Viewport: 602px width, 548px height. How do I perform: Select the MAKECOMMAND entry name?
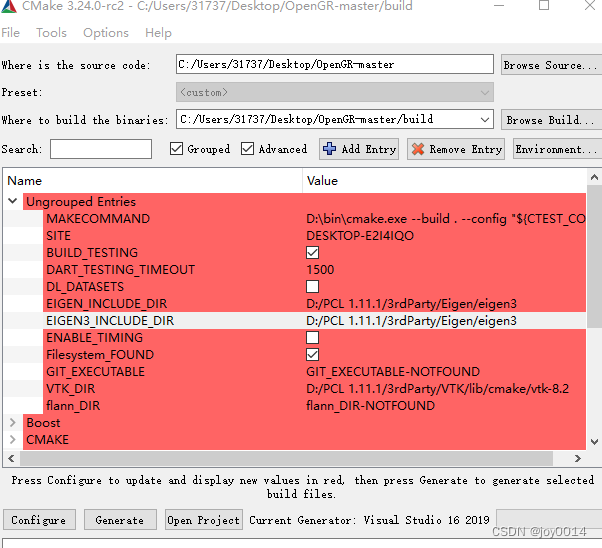98,219
